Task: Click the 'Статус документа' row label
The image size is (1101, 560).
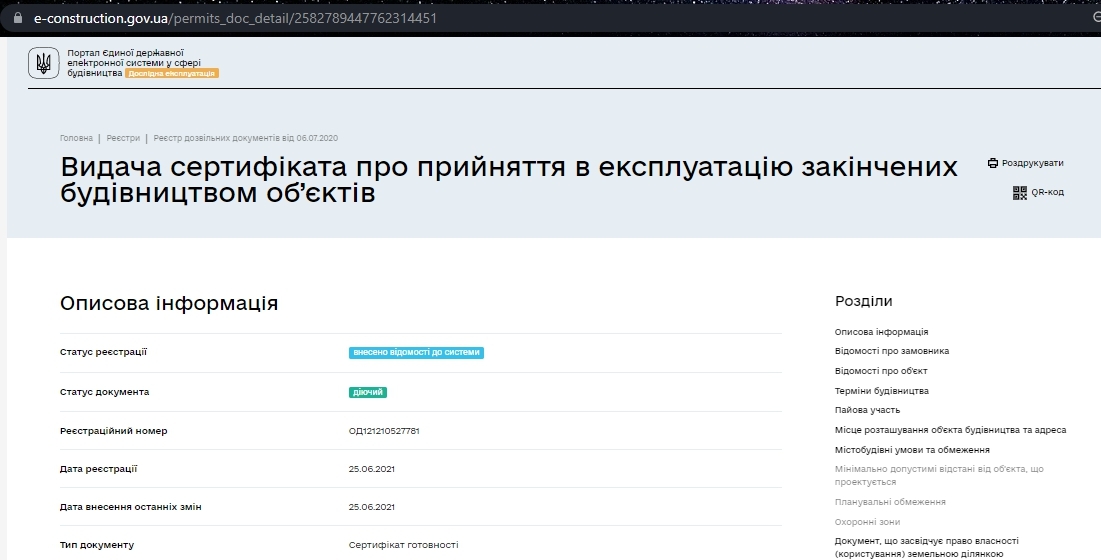Action: pos(105,392)
